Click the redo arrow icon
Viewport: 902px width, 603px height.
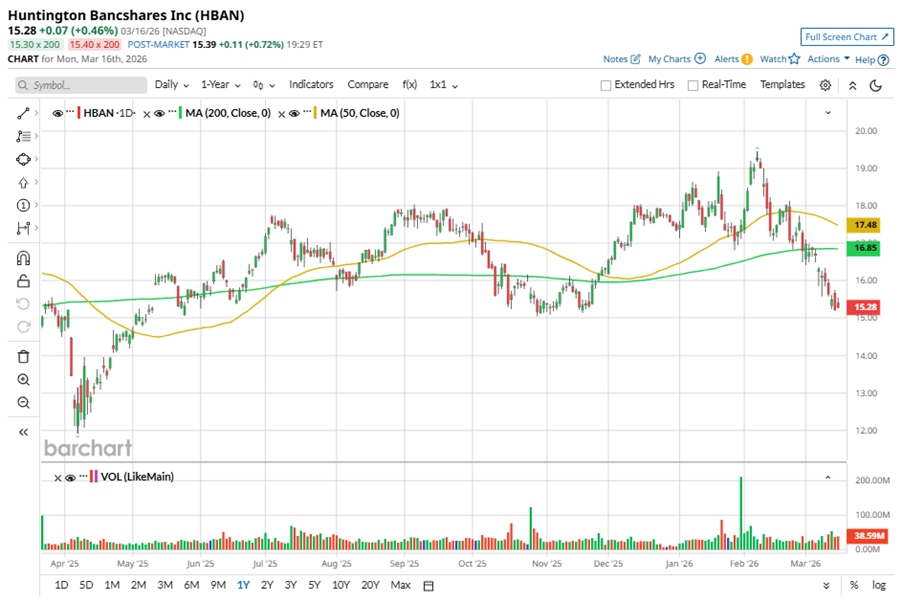pos(23,327)
